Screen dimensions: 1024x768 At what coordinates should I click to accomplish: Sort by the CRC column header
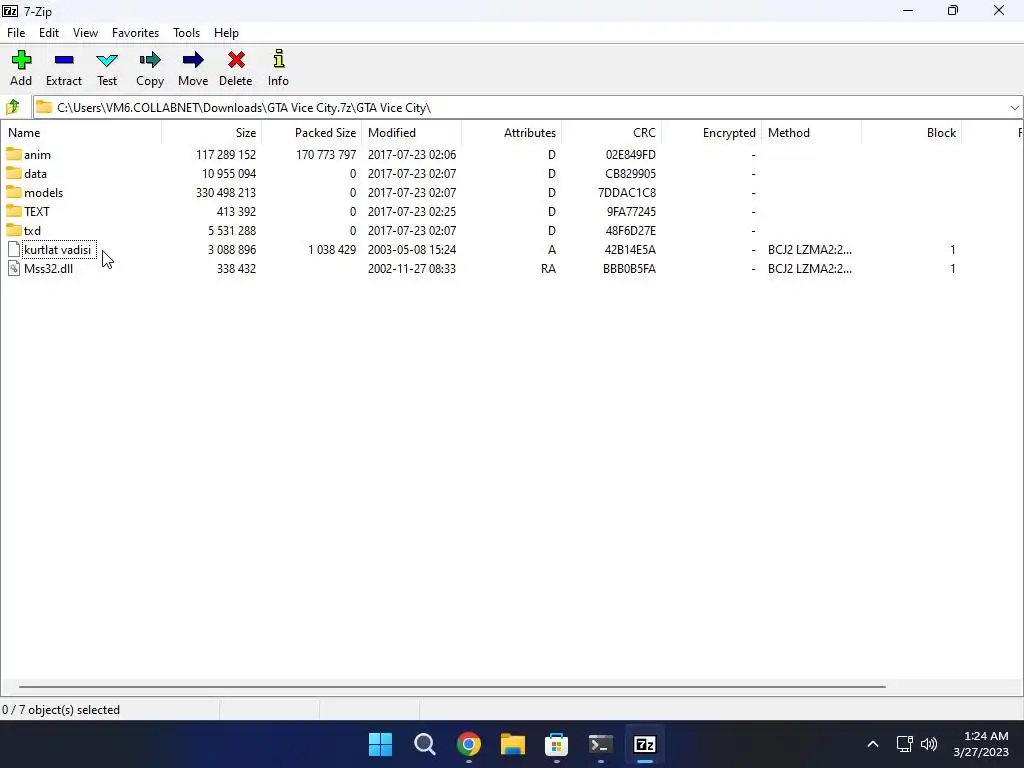pyautogui.click(x=611, y=133)
